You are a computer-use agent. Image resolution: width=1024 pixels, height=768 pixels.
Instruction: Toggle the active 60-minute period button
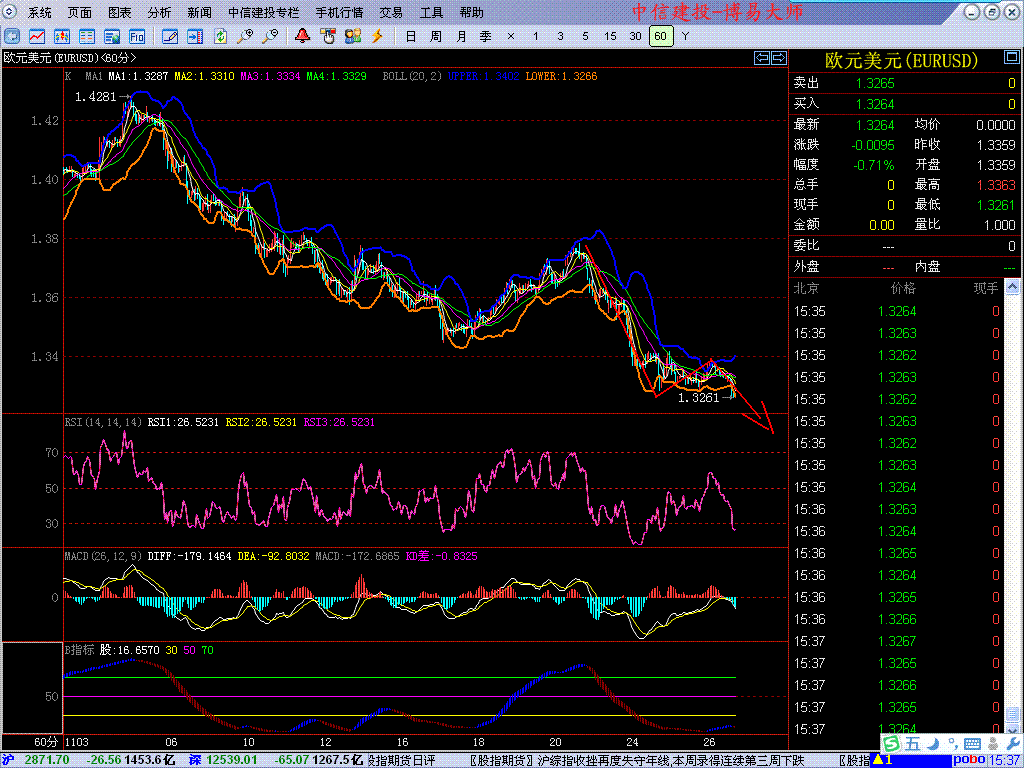(x=661, y=37)
